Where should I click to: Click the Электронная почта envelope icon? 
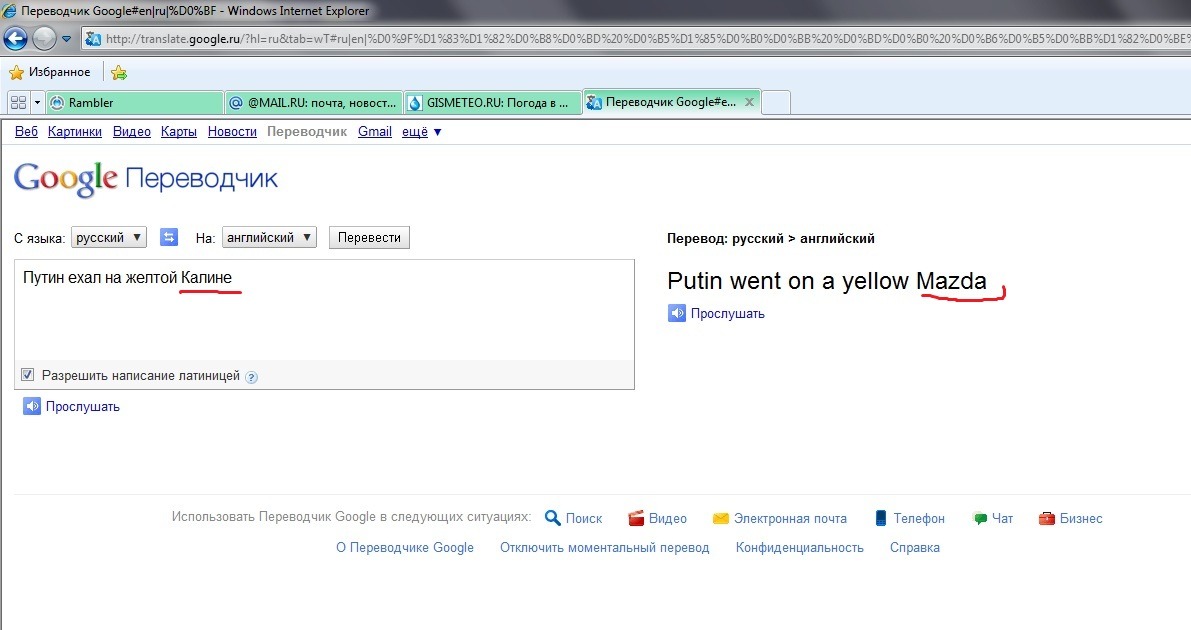(x=721, y=518)
